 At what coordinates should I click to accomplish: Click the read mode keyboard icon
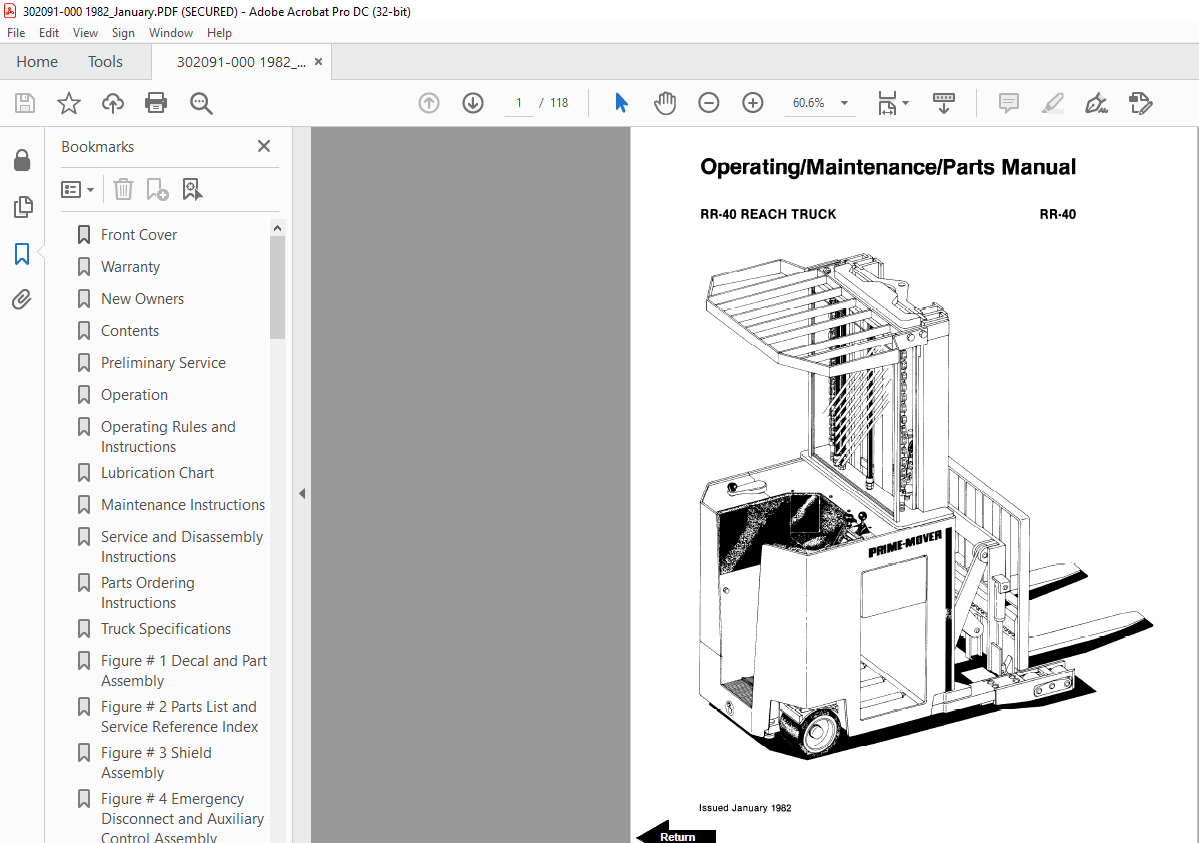[944, 103]
